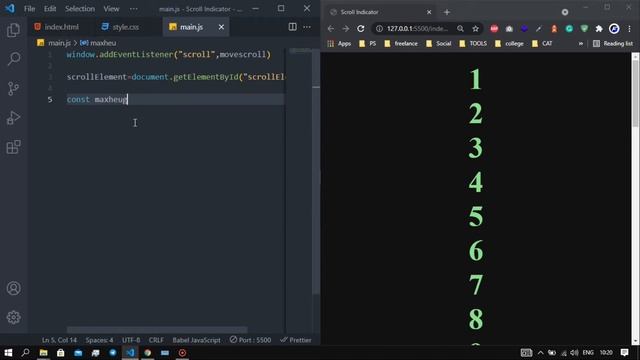Open the View menu
Screen dimensions: 640x360
(x=111, y=9)
